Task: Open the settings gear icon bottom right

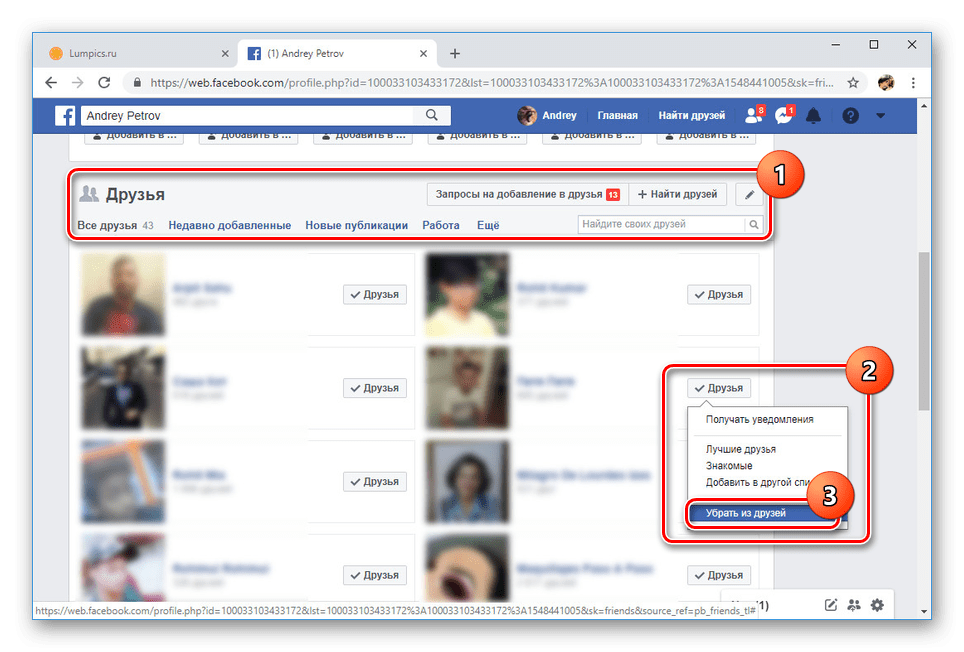Action: pos(877,605)
